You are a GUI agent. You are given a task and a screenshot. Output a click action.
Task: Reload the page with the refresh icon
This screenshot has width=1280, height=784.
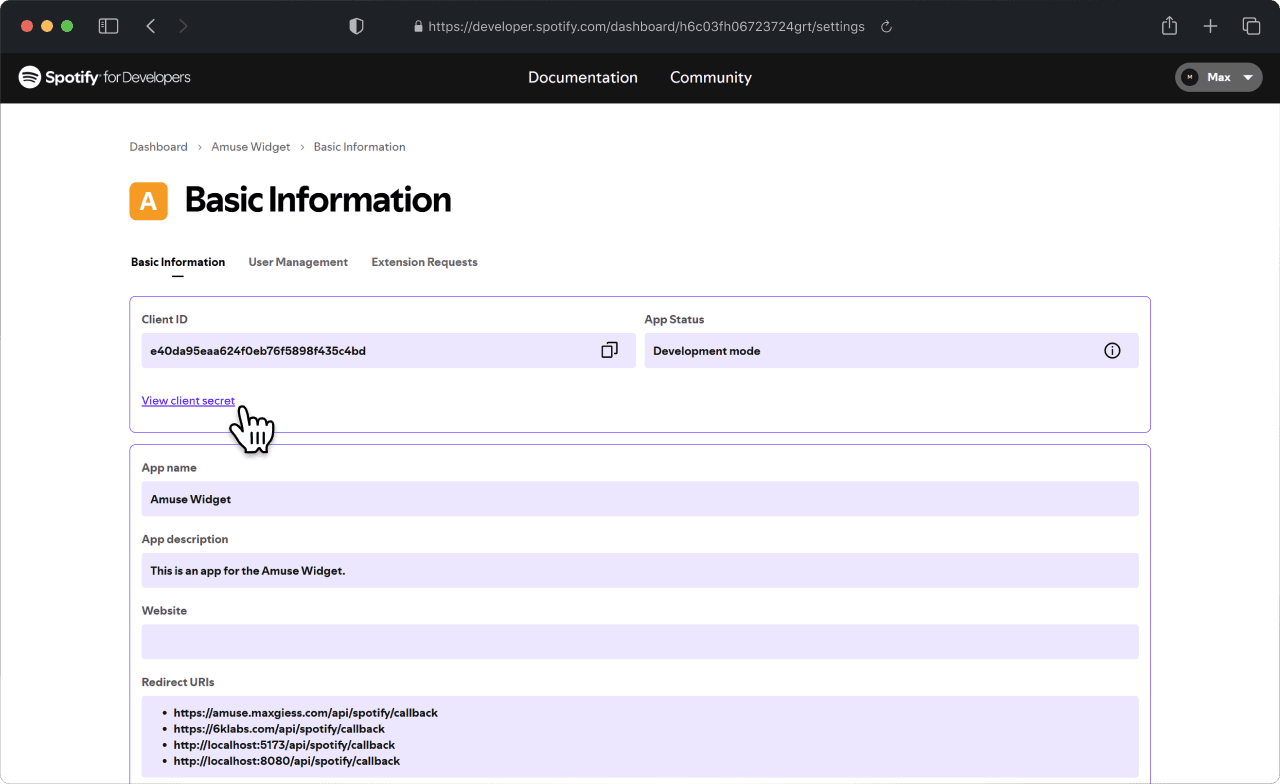click(886, 27)
